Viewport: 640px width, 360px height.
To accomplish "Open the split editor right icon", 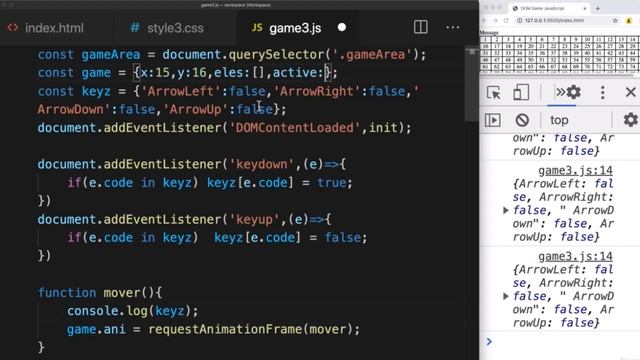I will coord(420,27).
